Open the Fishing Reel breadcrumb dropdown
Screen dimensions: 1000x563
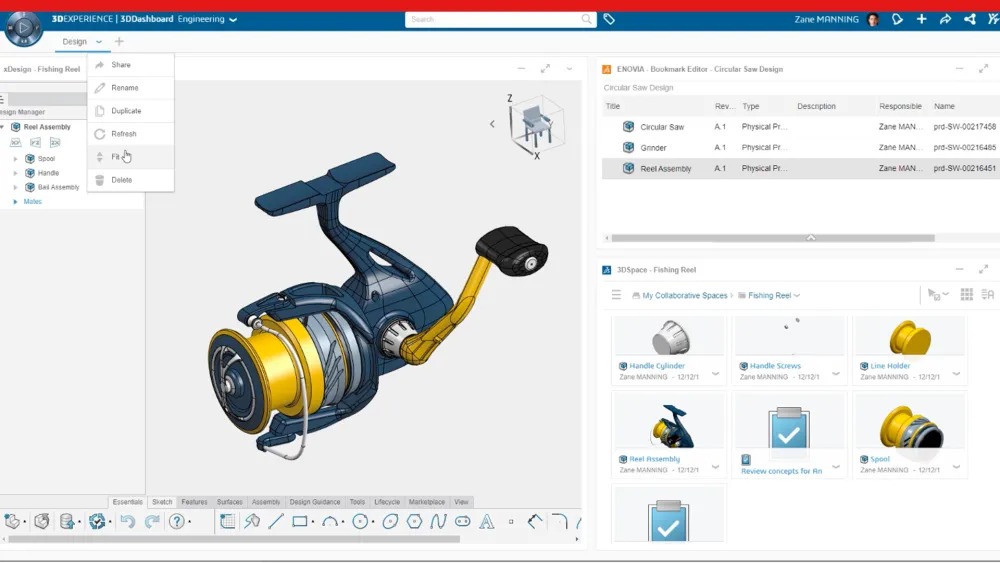coord(797,296)
